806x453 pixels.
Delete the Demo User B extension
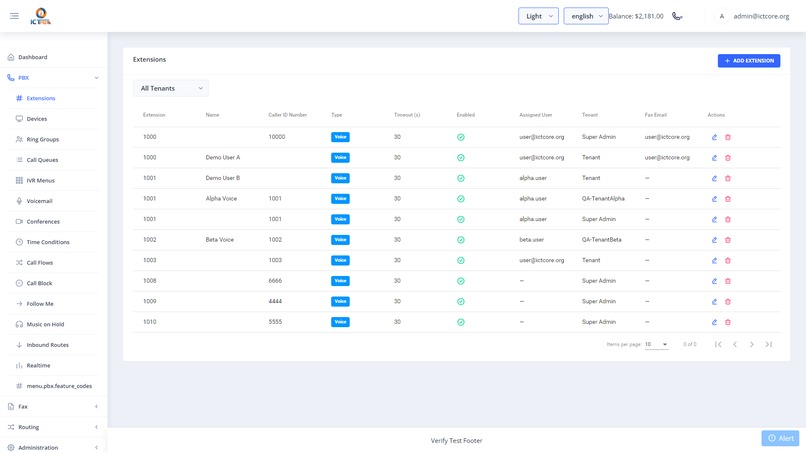click(x=728, y=178)
